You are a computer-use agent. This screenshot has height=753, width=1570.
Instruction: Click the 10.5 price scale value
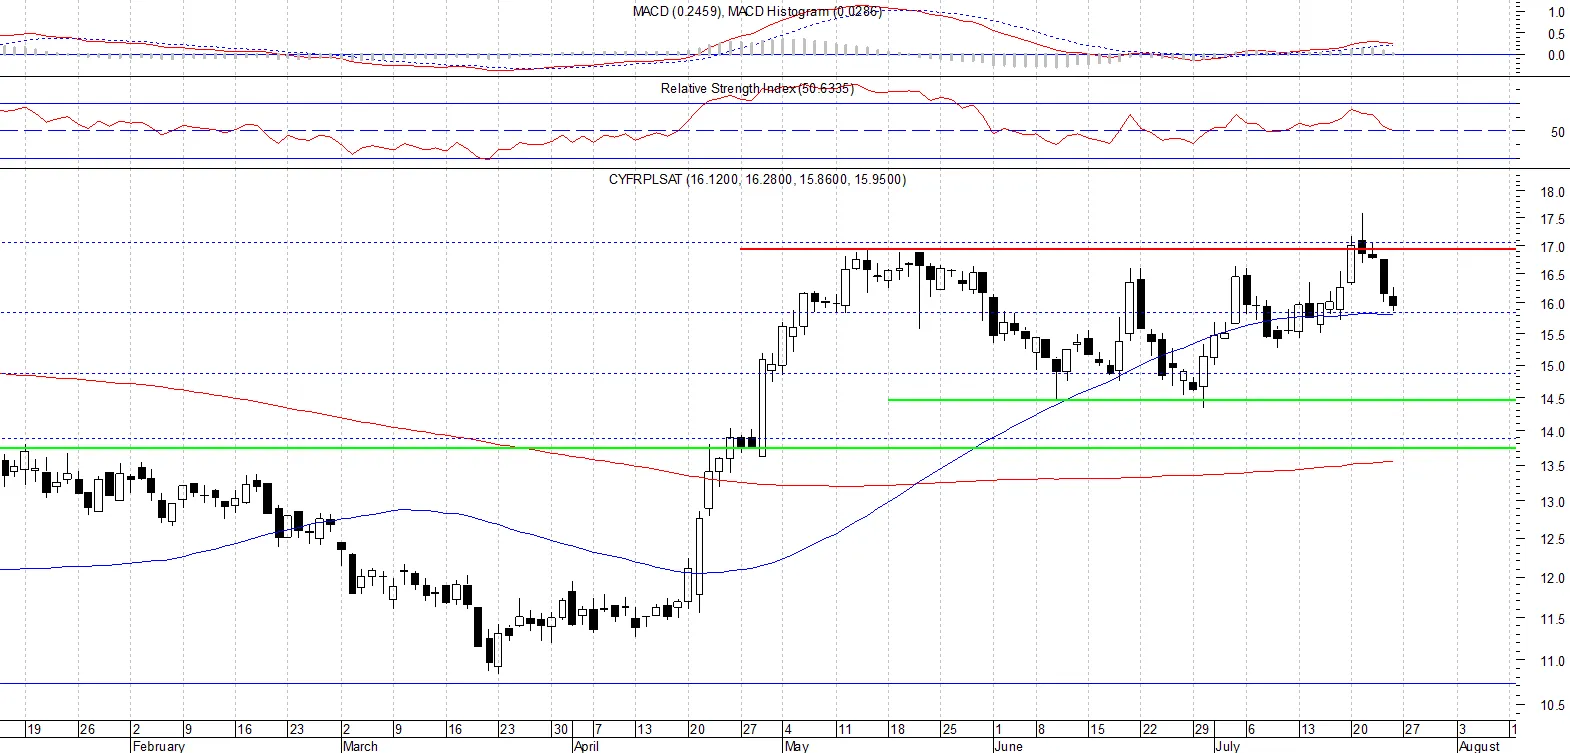[x=1553, y=705]
